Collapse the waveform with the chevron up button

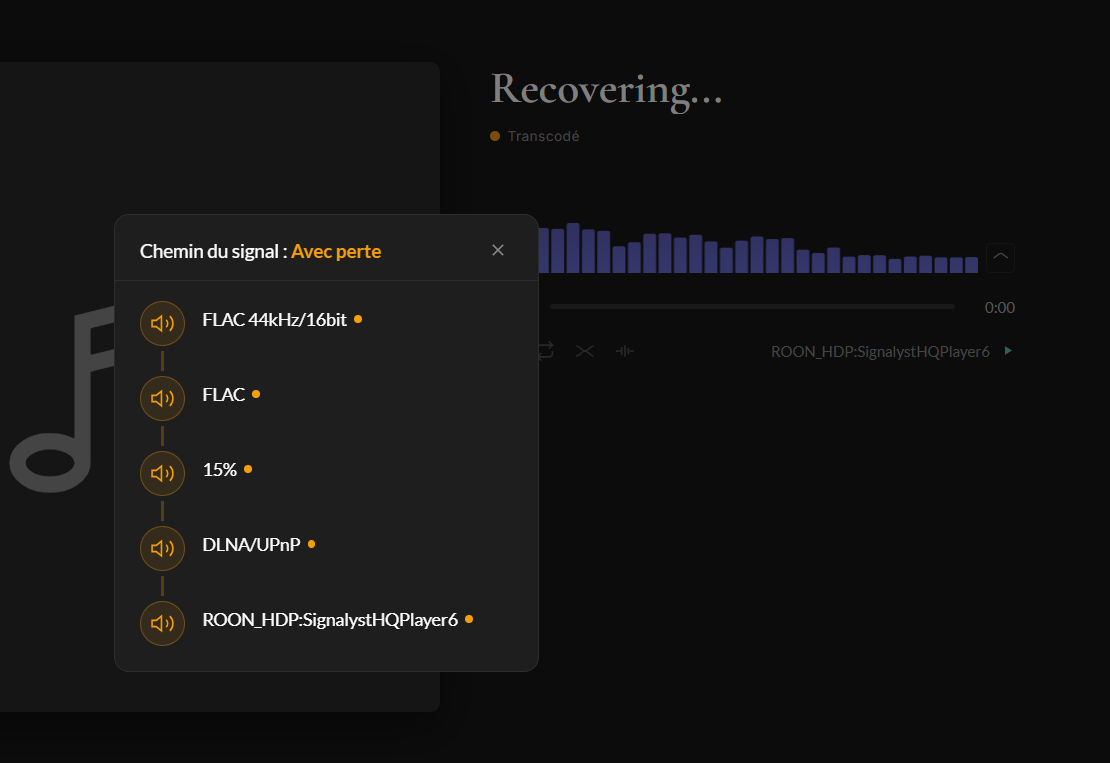[x=1000, y=258]
